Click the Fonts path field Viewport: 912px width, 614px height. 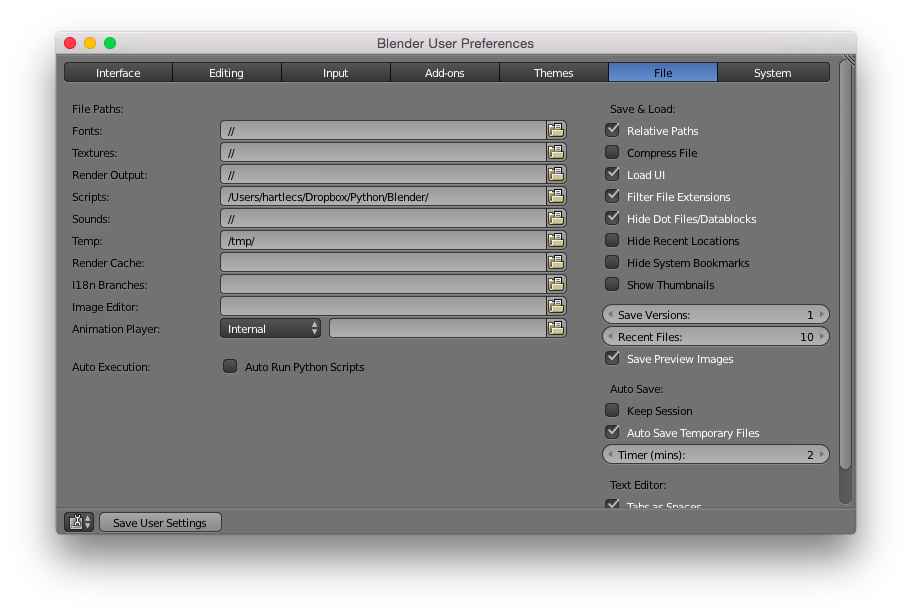(383, 130)
